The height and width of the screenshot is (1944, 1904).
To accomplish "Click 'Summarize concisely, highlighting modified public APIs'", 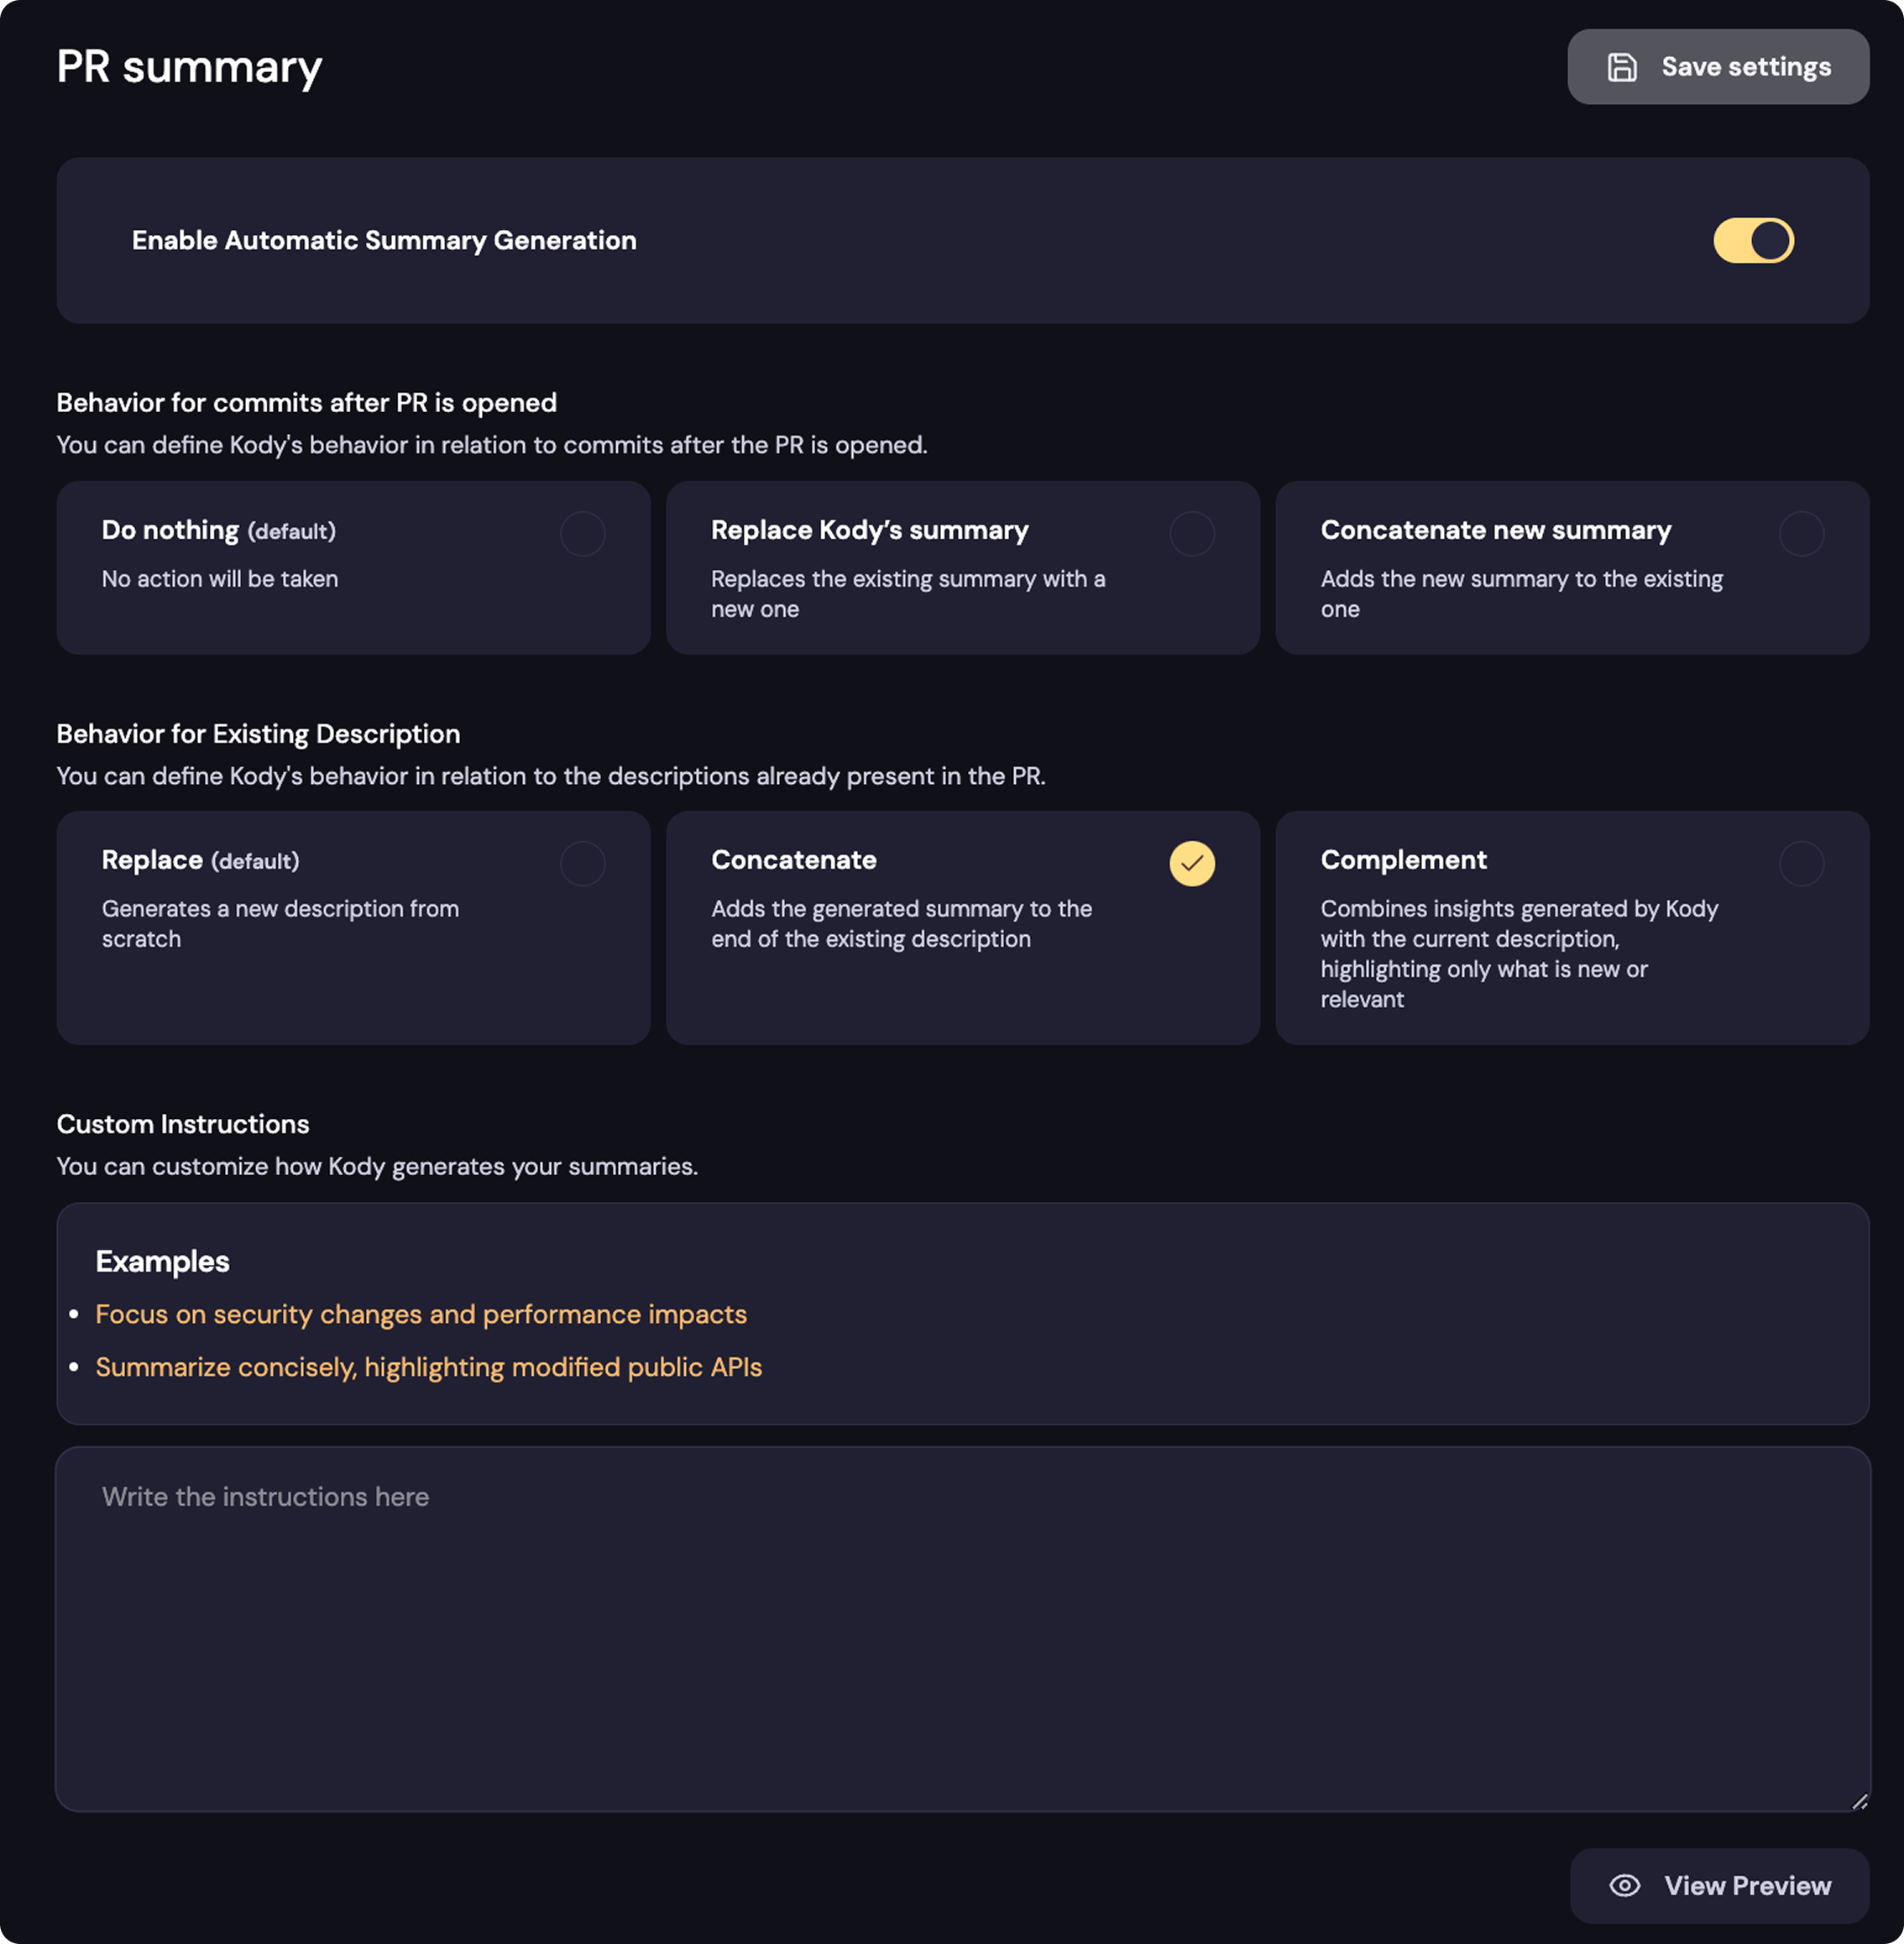I will point(428,1367).
